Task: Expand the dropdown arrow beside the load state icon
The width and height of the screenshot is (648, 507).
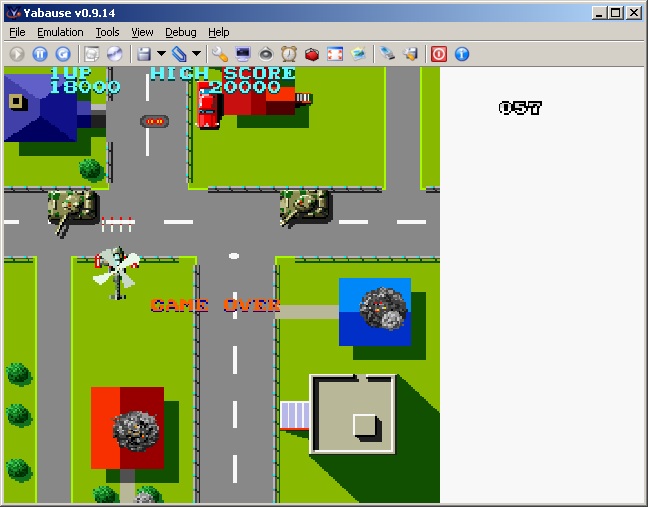Action: [197, 54]
